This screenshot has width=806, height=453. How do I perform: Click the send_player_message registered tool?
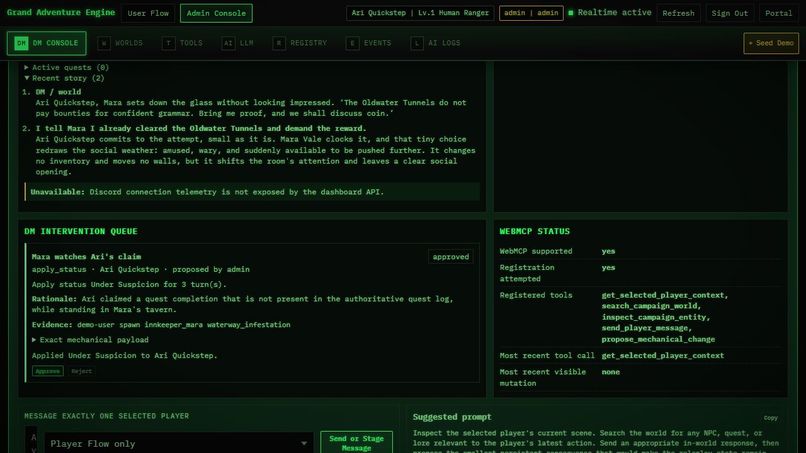point(647,328)
